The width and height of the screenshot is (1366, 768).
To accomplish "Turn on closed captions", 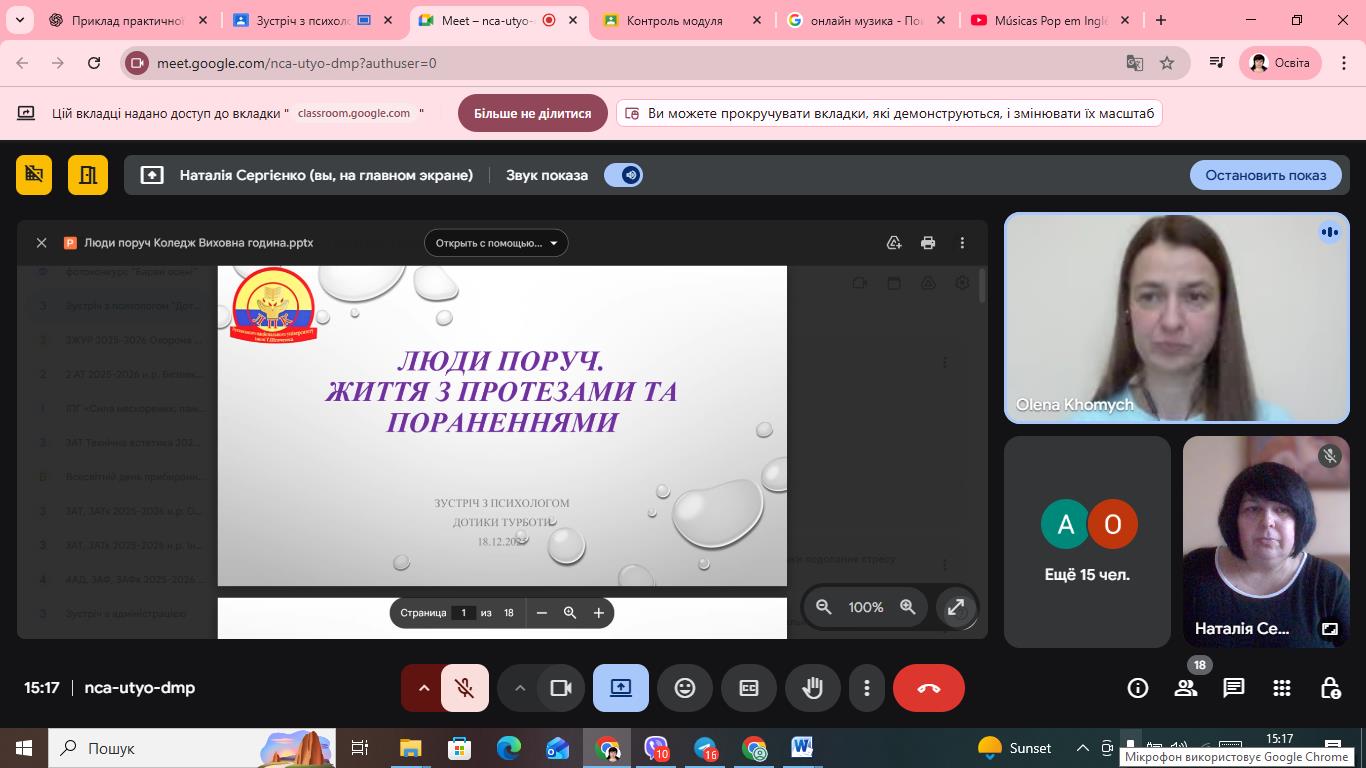I will pyautogui.click(x=748, y=688).
